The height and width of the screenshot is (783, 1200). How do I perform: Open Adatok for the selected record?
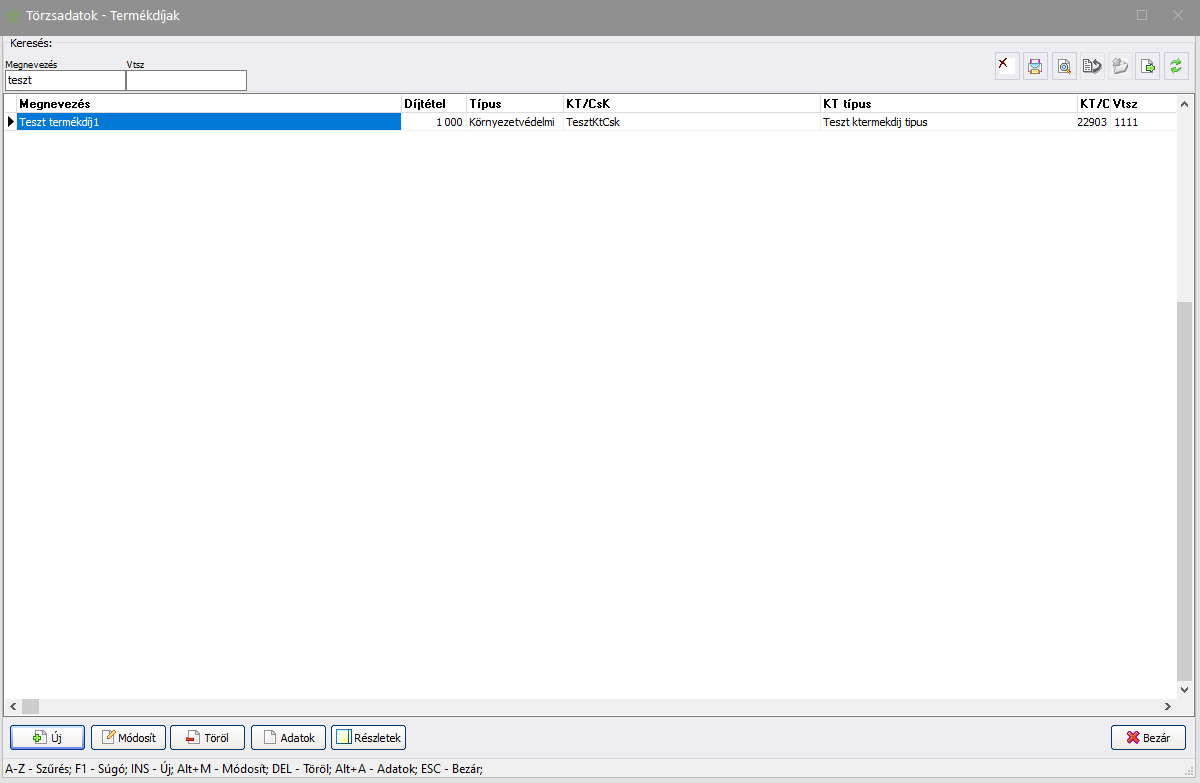[288, 738]
